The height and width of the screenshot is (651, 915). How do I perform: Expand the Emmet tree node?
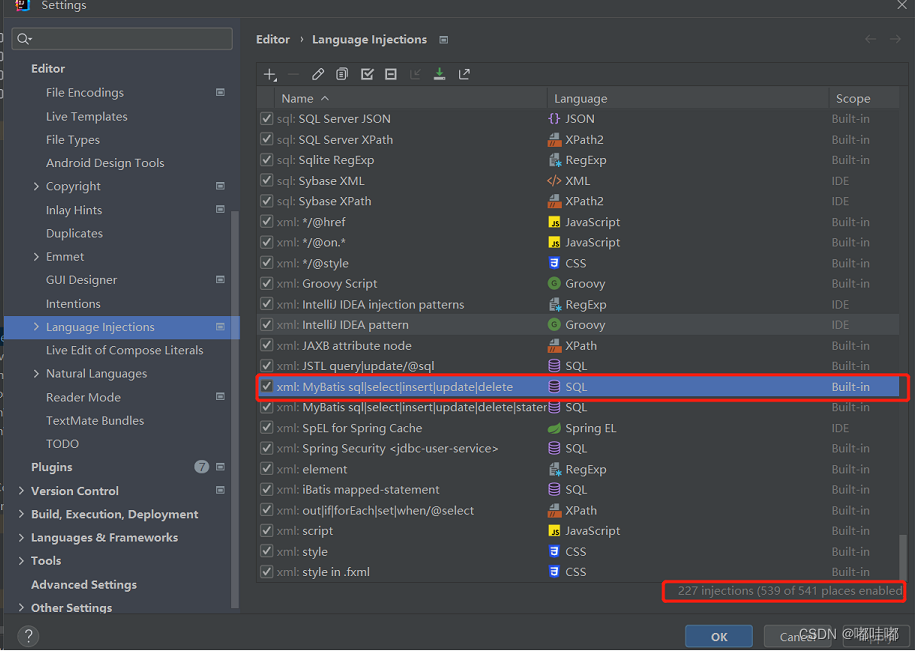pos(36,257)
